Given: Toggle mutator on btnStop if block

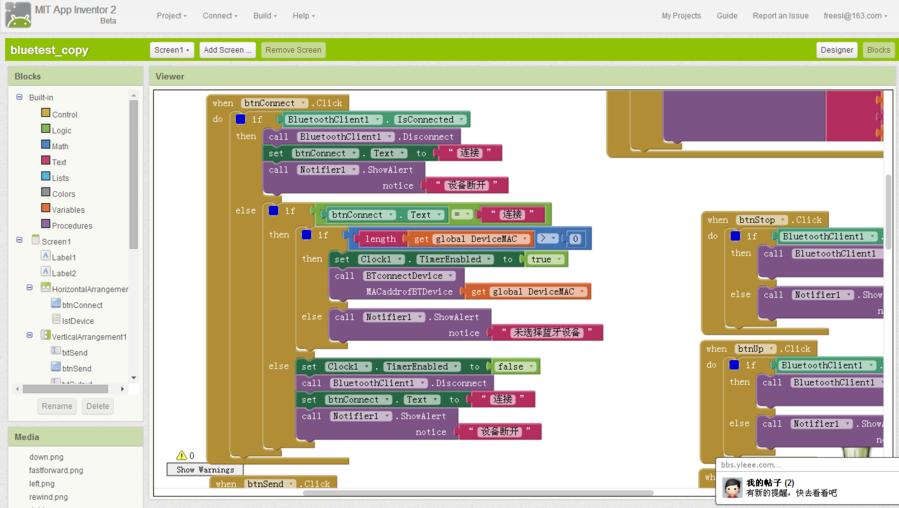Looking at the screenshot, I should coord(735,237).
